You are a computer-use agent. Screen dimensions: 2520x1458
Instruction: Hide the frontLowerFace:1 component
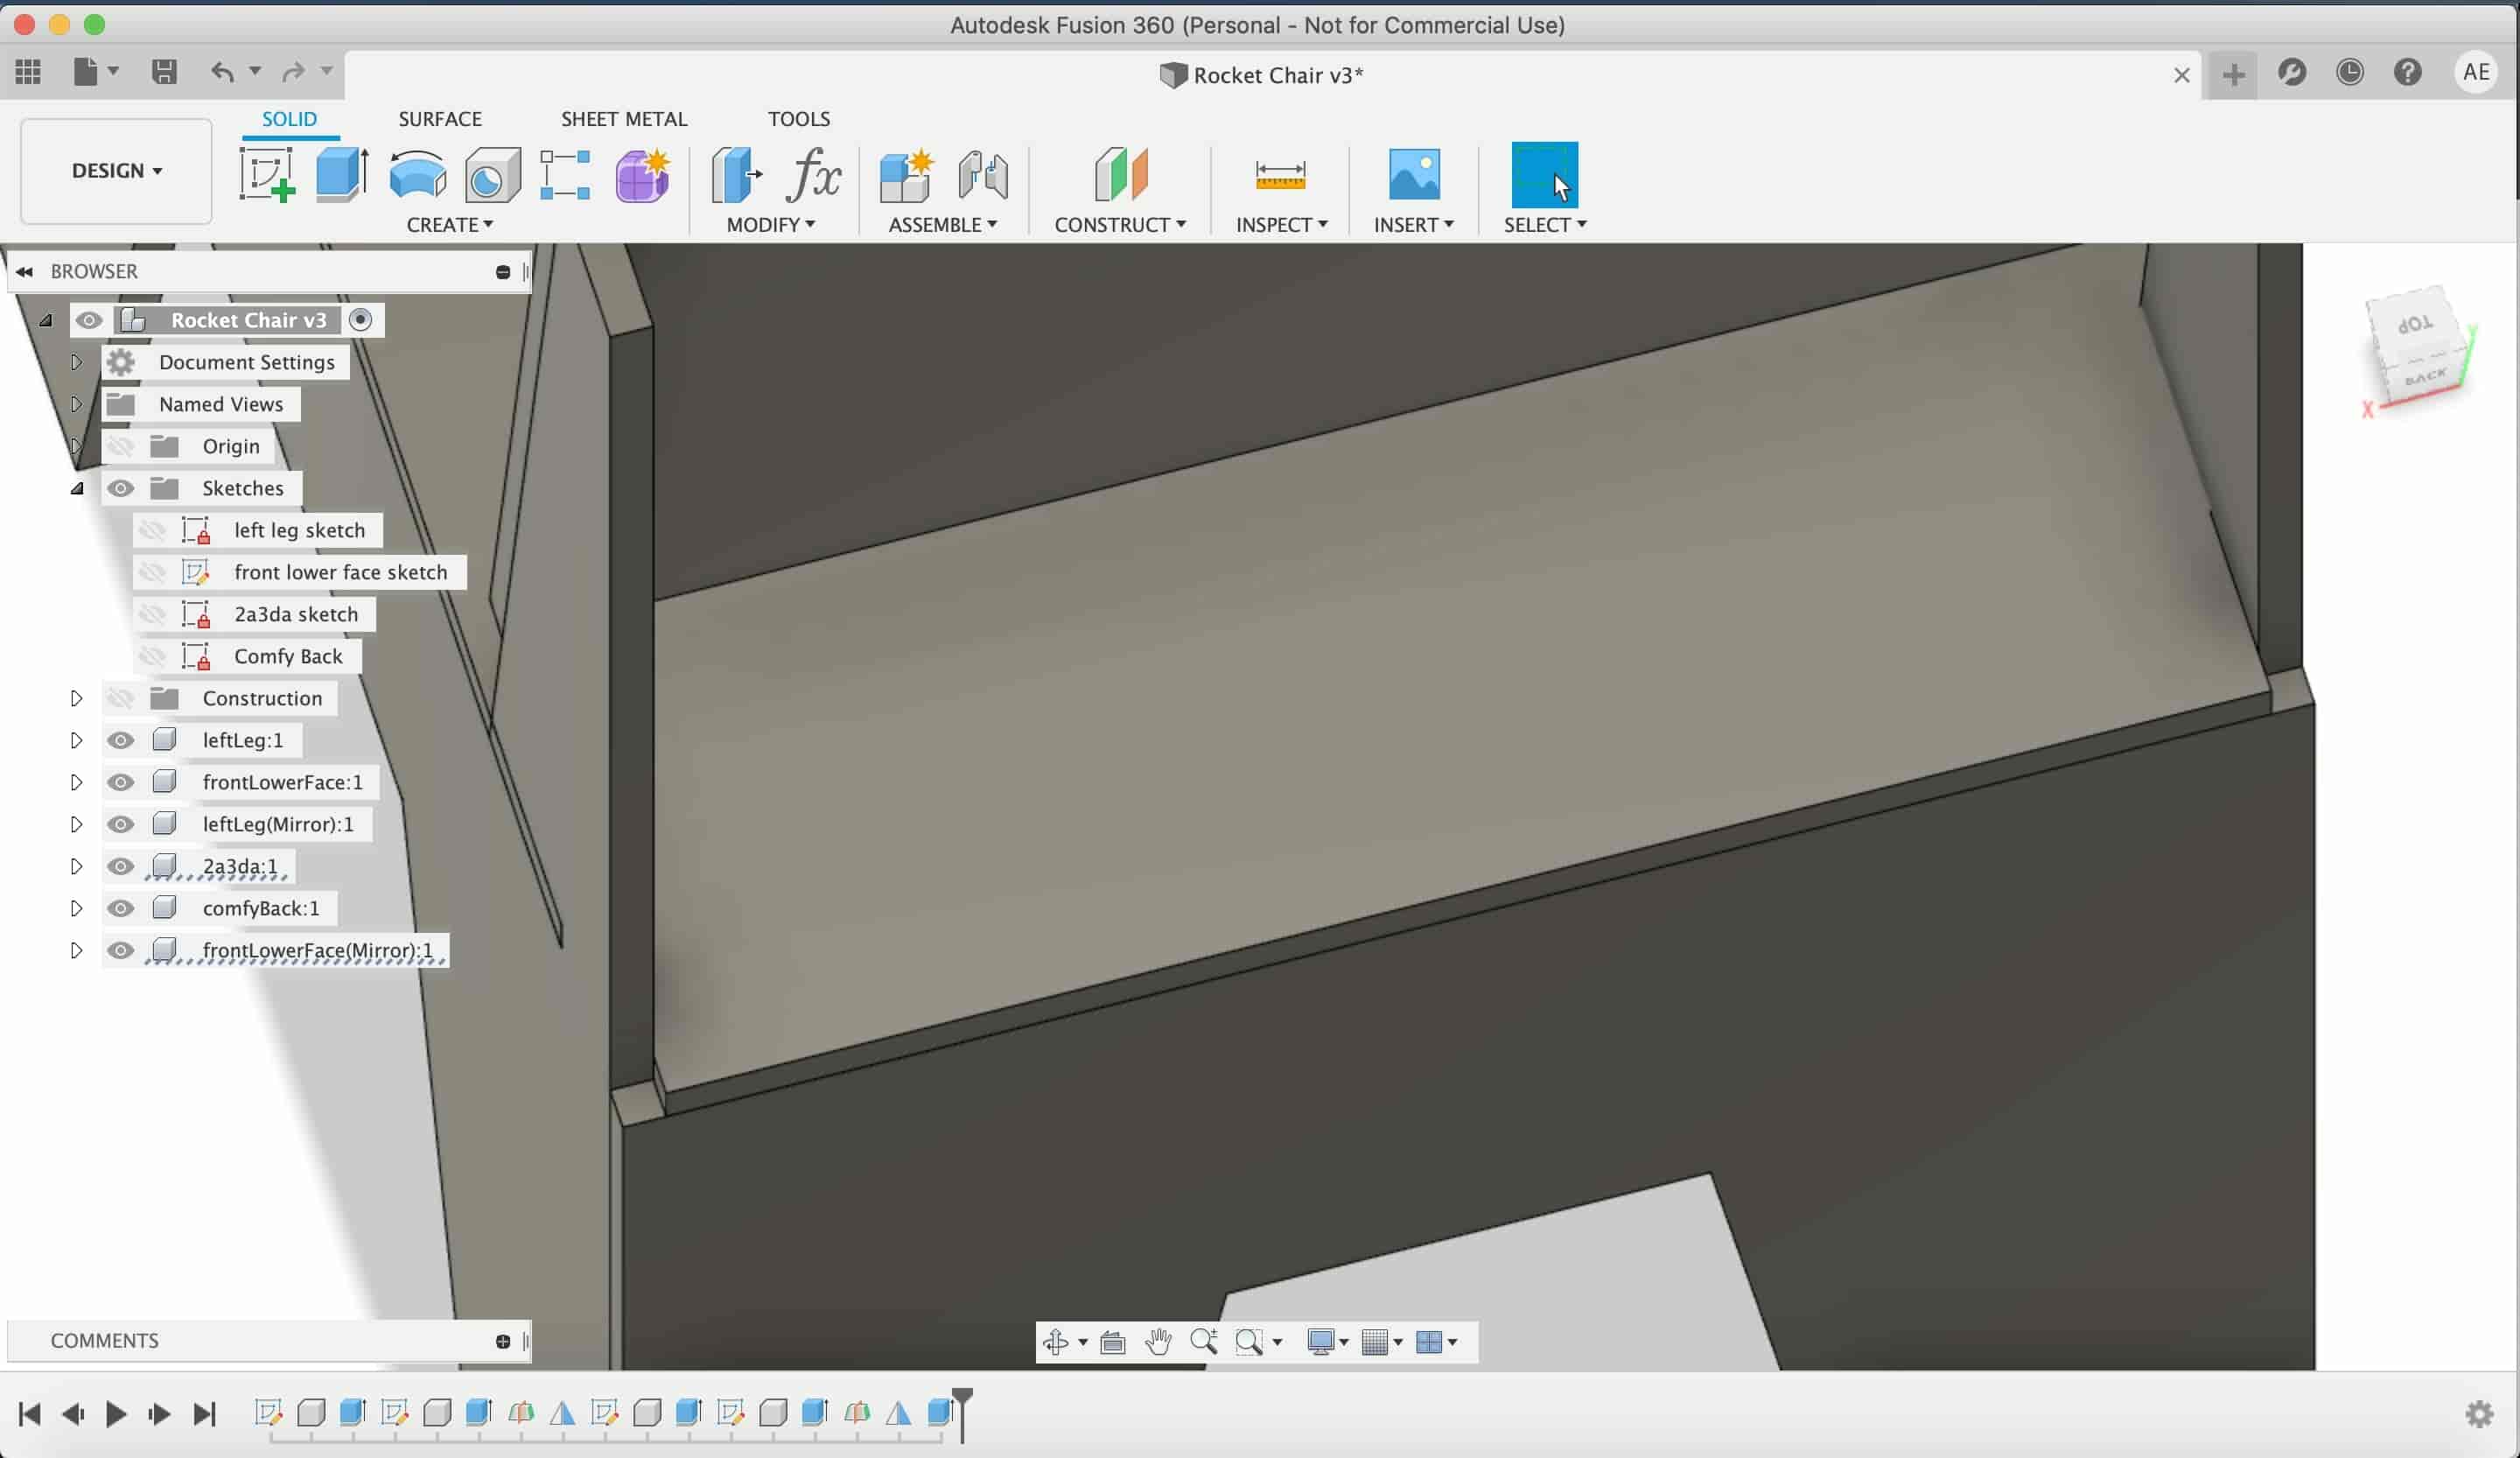(121, 782)
